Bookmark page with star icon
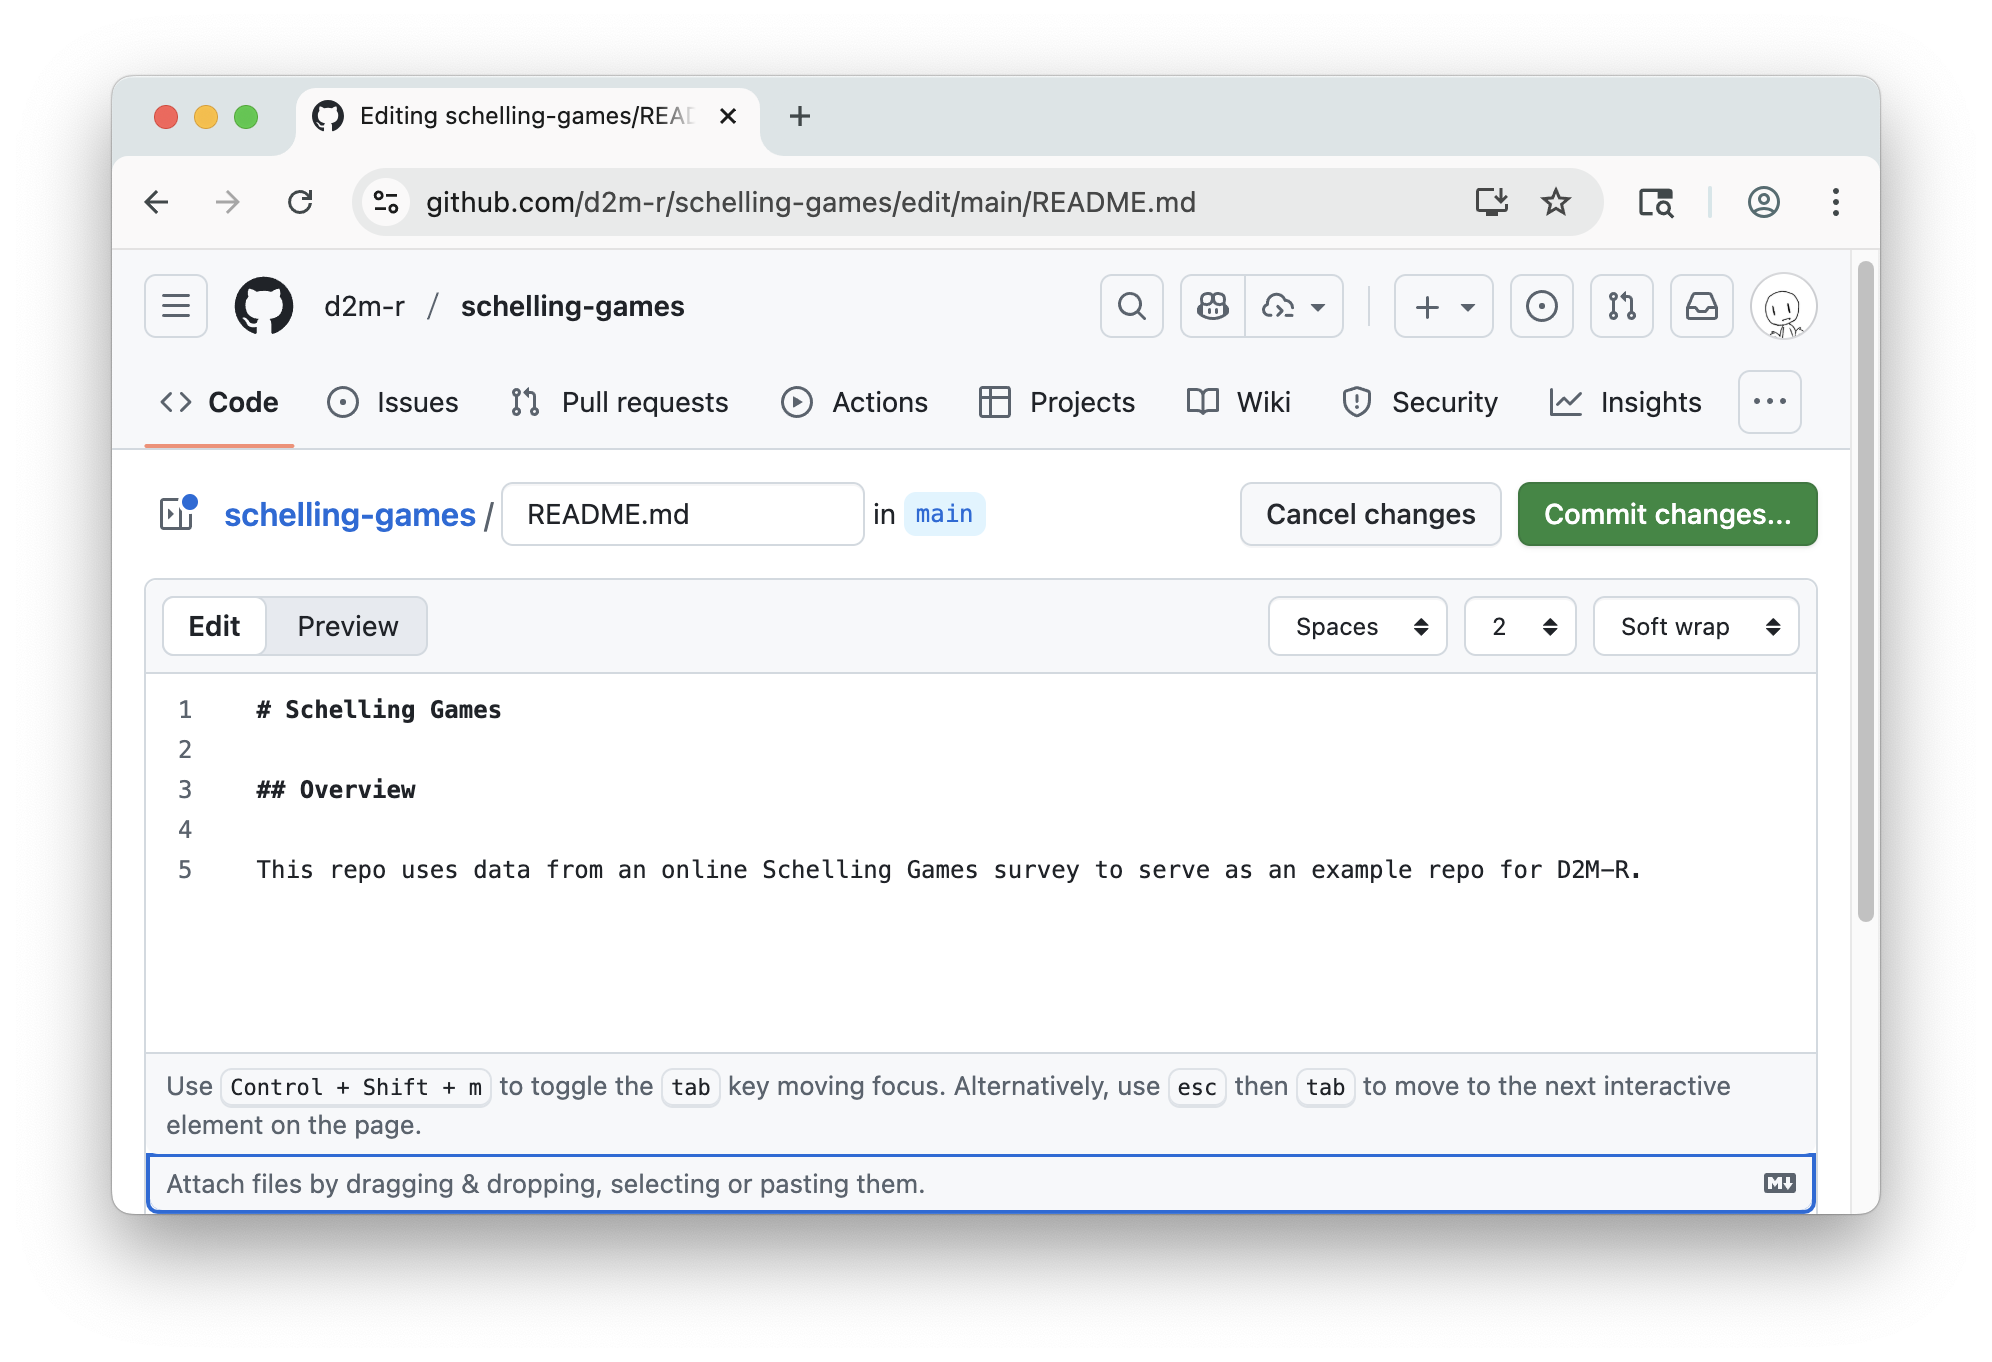1992x1362 pixels. click(1555, 202)
